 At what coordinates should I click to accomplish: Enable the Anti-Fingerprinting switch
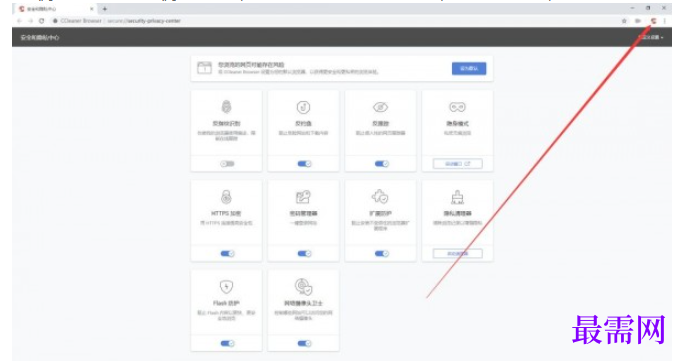(227, 164)
